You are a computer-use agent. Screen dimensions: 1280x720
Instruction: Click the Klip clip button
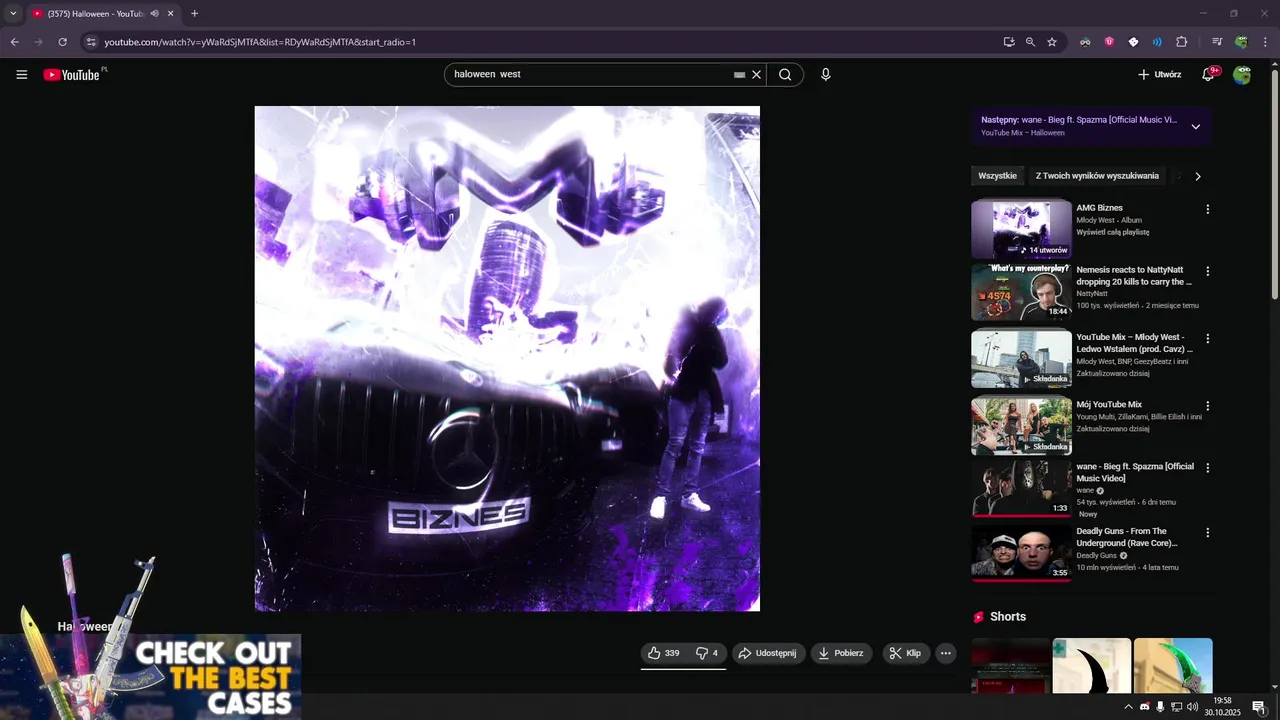(906, 653)
